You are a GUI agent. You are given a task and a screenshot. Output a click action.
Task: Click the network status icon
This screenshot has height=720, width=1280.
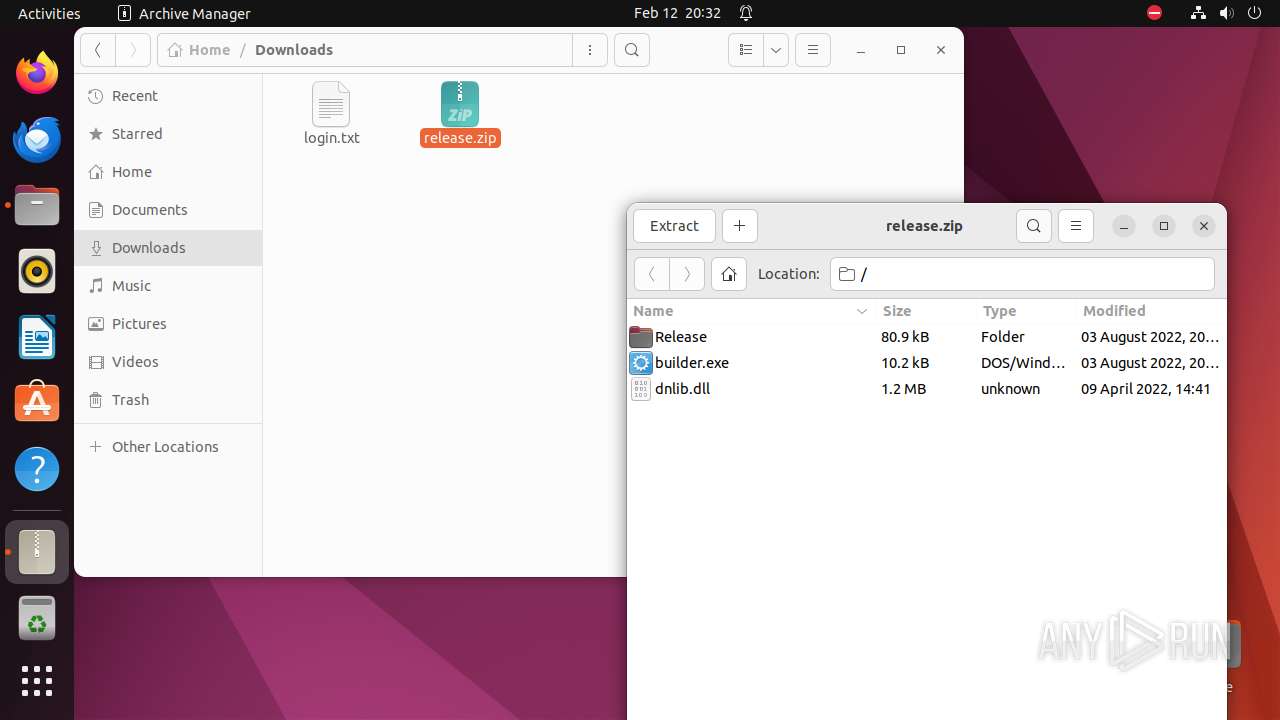point(1199,13)
